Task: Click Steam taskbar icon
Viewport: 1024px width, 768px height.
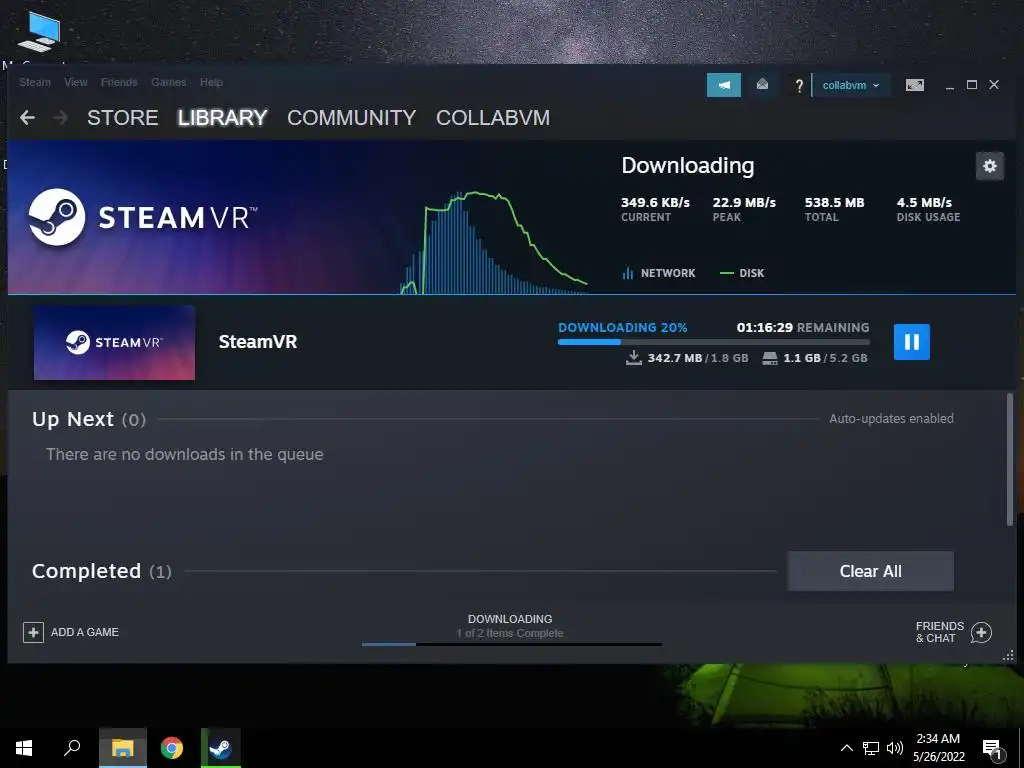Action: pos(221,748)
